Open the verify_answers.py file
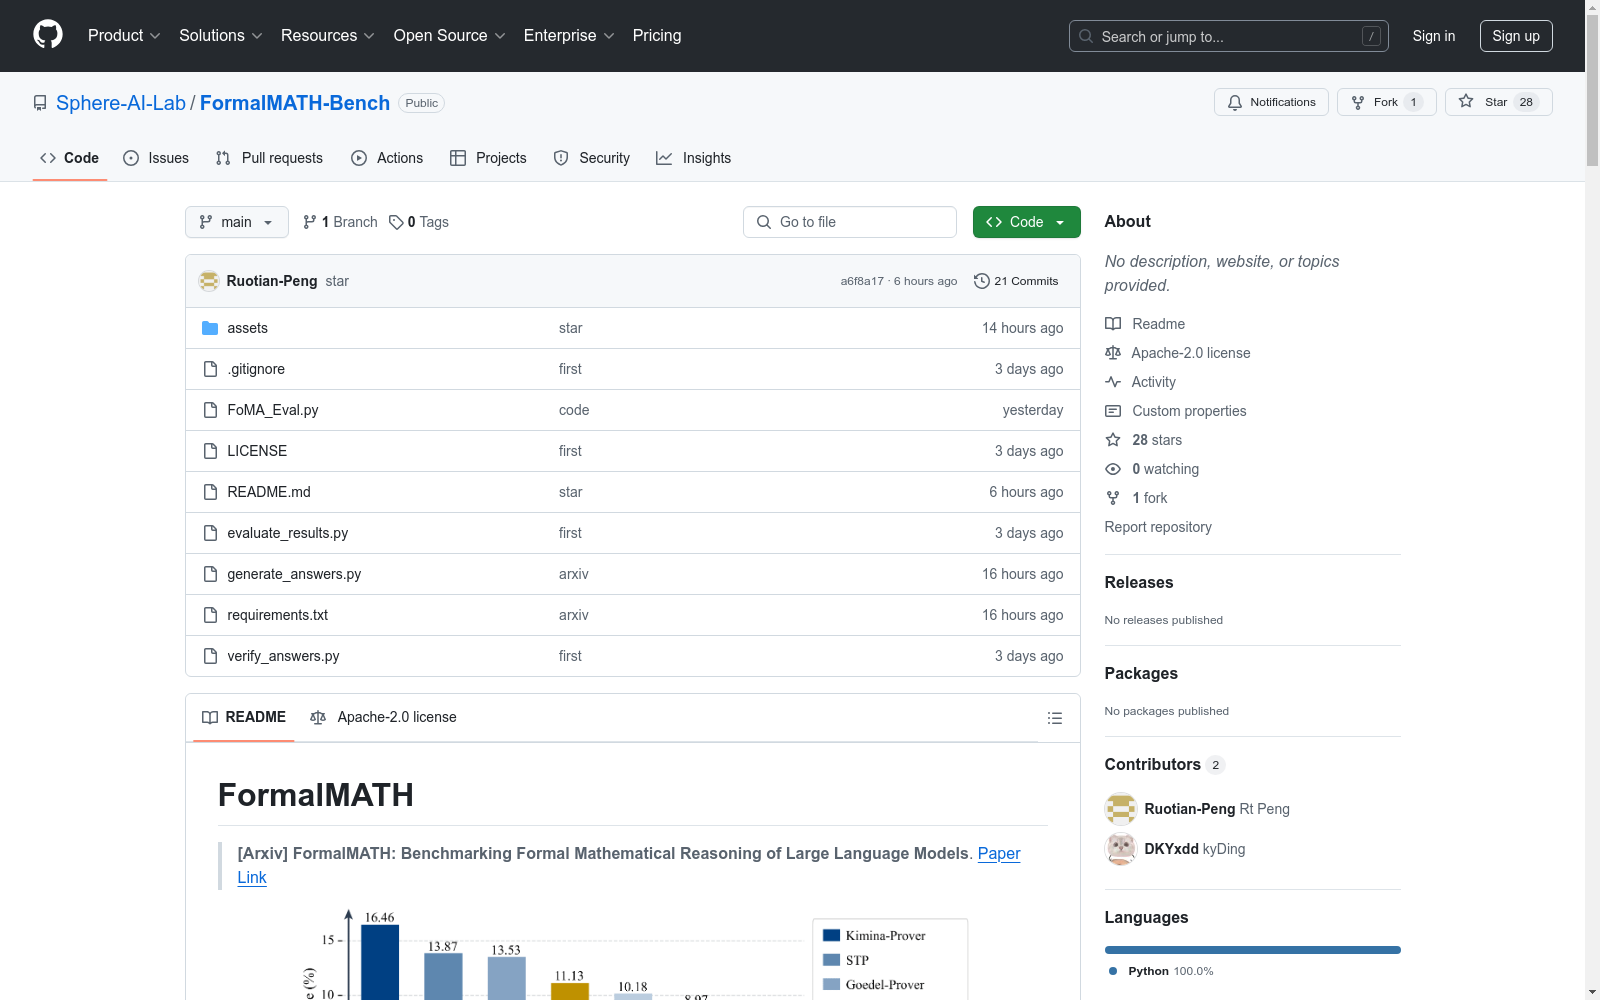This screenshot has width=1600, height=1000. point(283,656)
